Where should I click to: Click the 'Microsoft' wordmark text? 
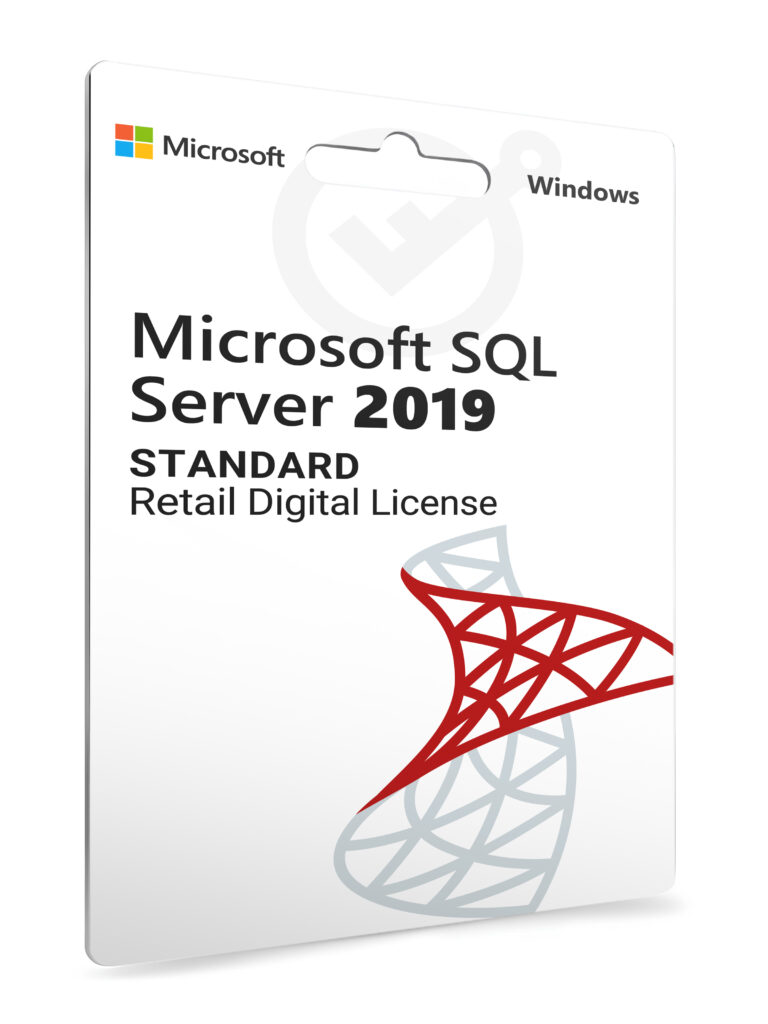coord(223,151)
